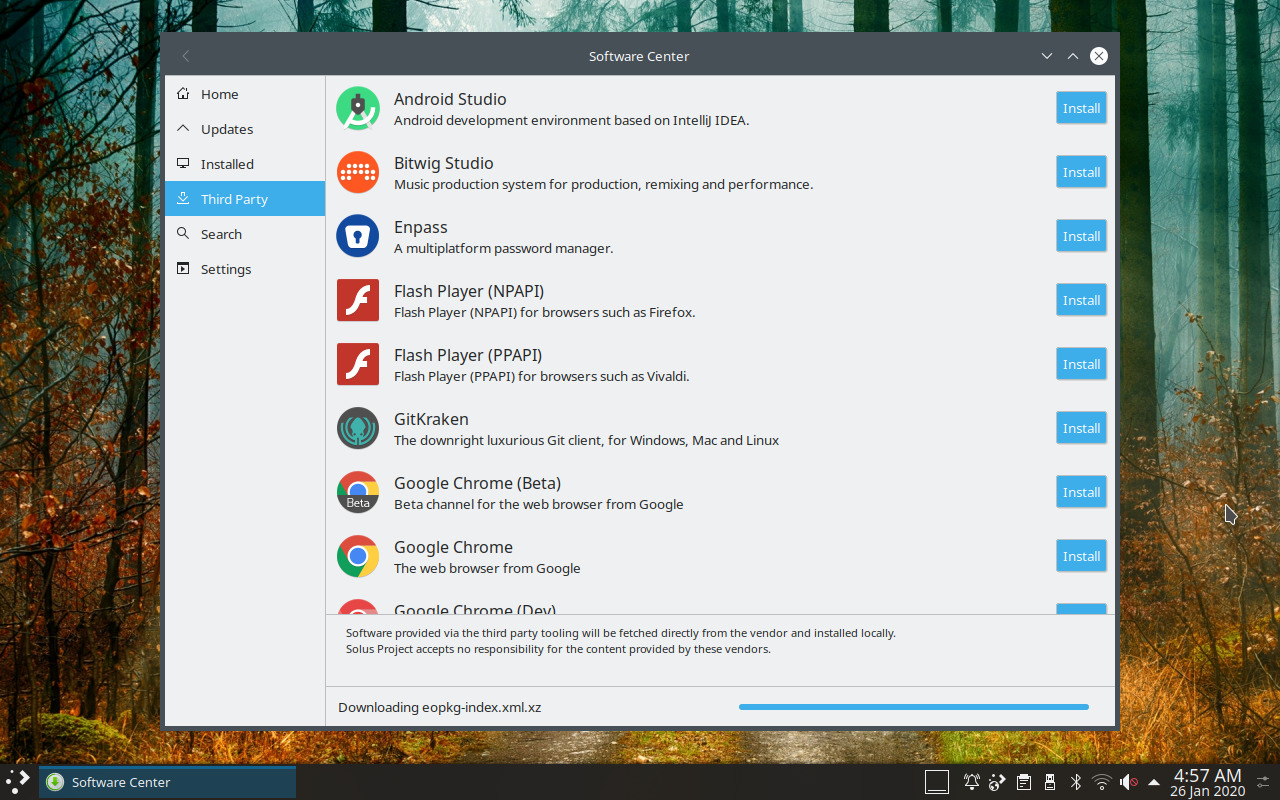Image resolution: width=1280 pixels, height=800 pixels.
Task: Click the eopkg-index download progress bar
Action: click(913, 707)
